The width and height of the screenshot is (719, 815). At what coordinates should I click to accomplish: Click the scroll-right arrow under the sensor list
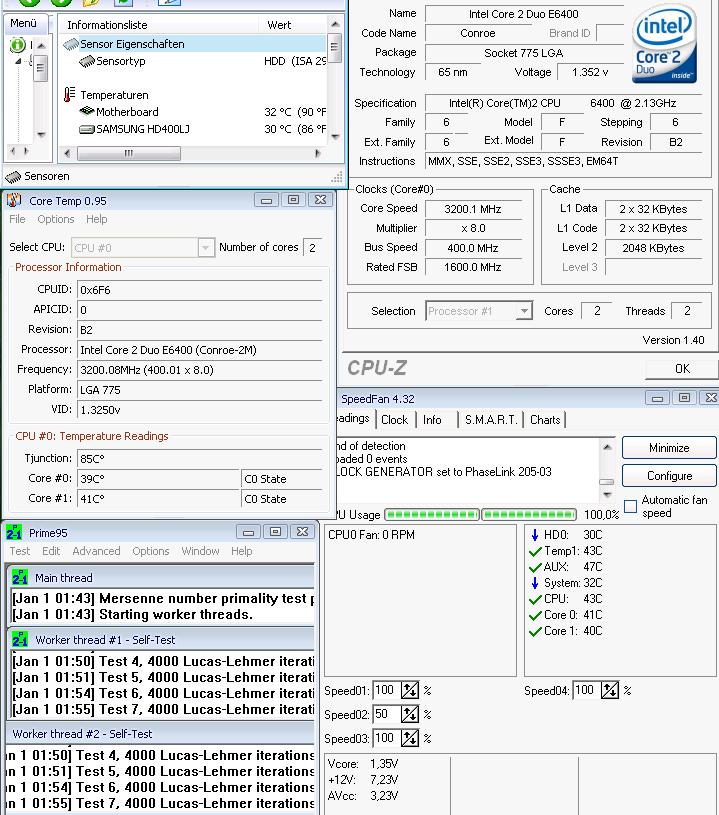point(318,153)
